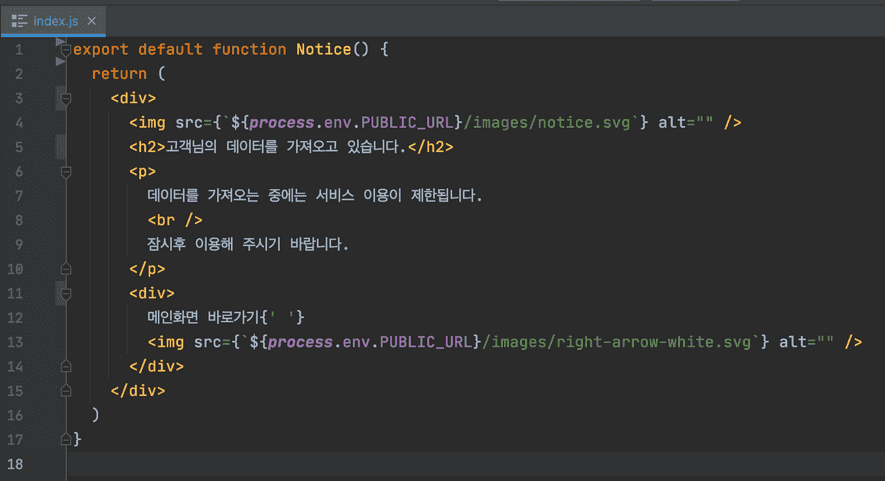
Task: Select the index.js tab
Action: click(x=55, y=21)
